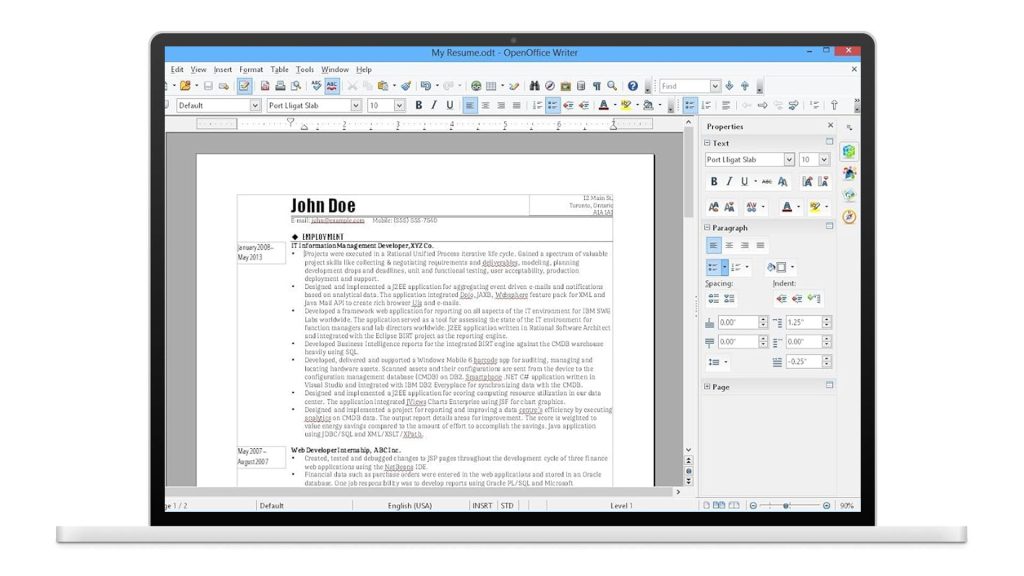Open the Insert Table icon

coord(493,85)
